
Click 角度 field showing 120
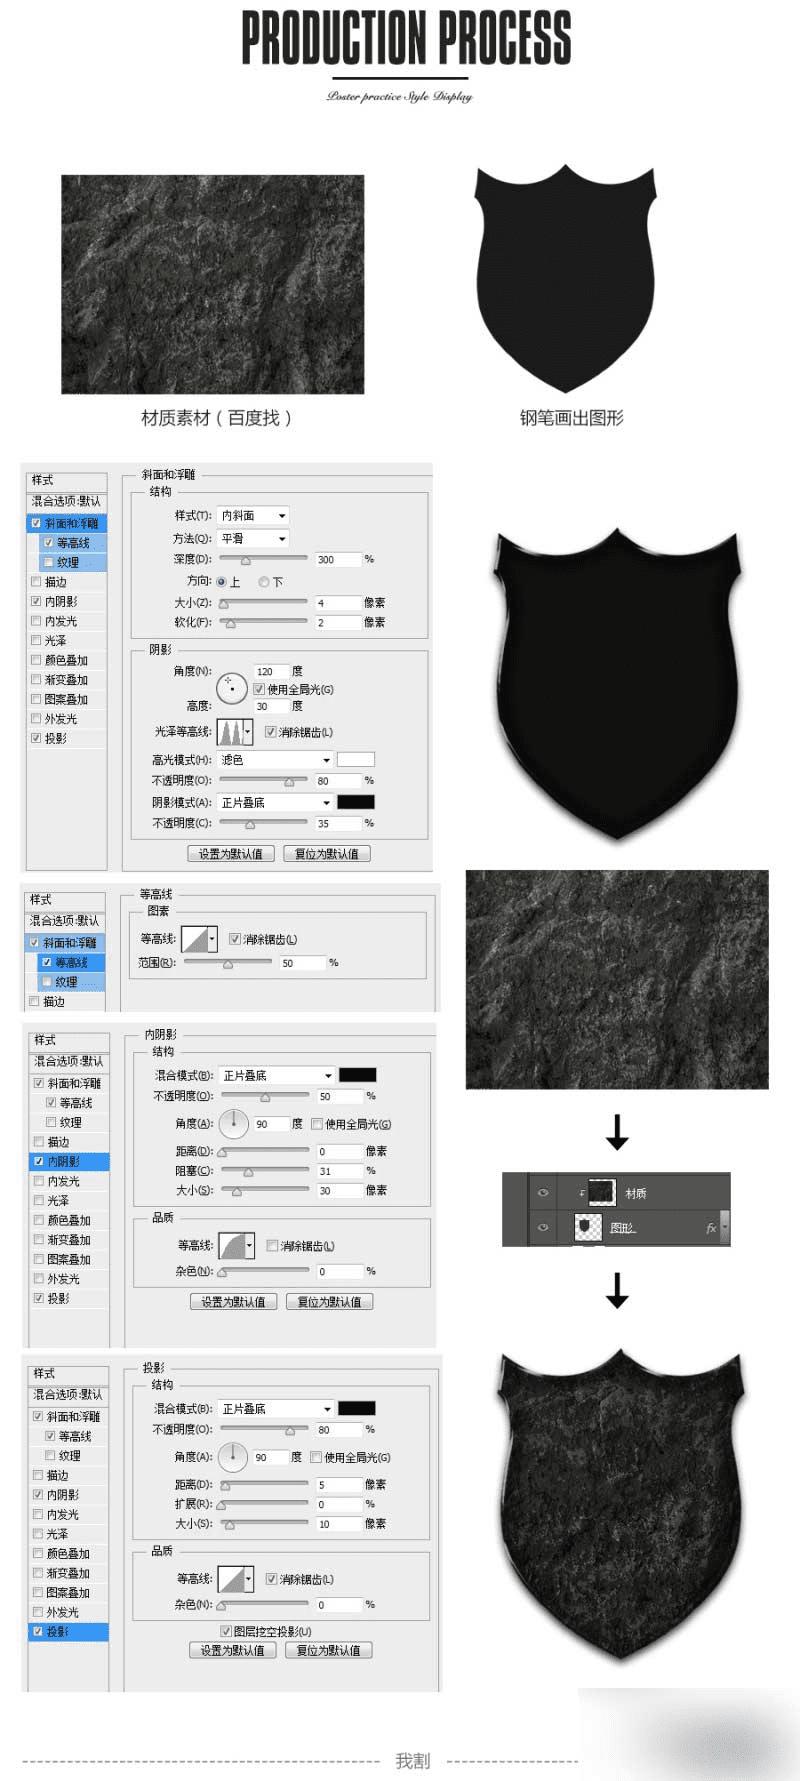[x=271, y=671]
